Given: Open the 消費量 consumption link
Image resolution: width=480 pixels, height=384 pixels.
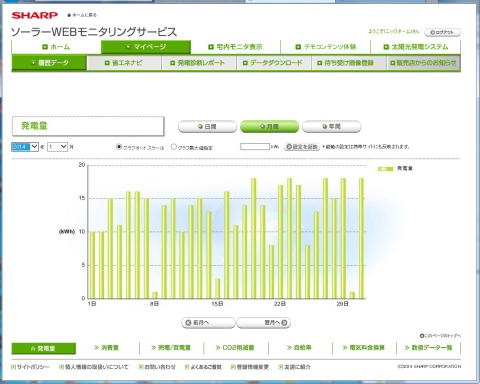Looking at the screenshot, I should [107, 348].
